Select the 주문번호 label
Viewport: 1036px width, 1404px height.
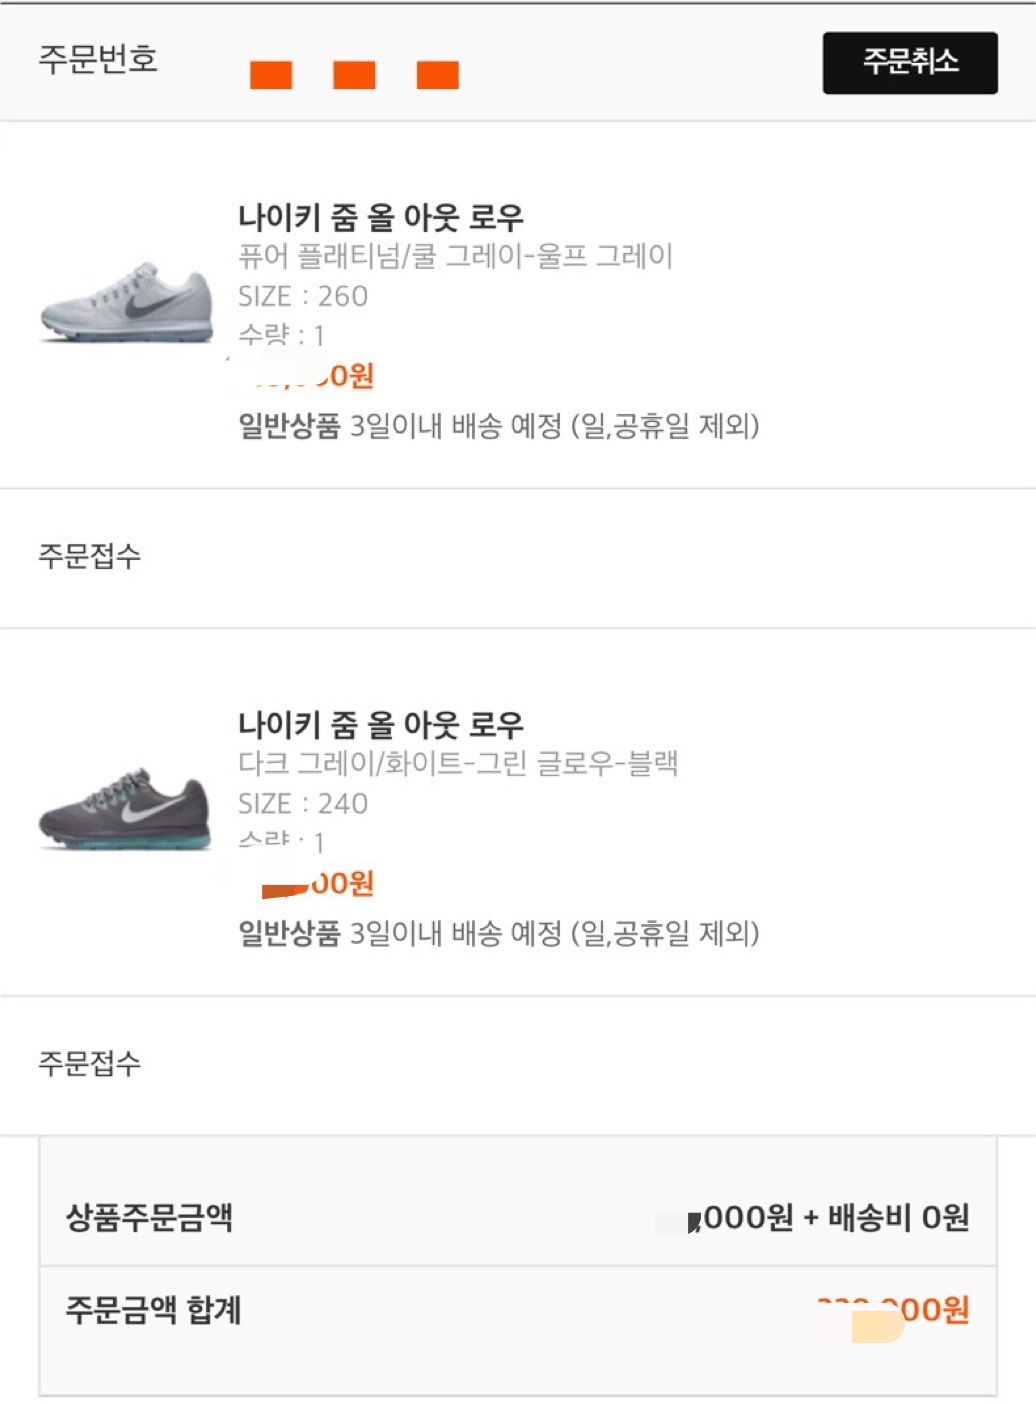click(x=98, y=59)
